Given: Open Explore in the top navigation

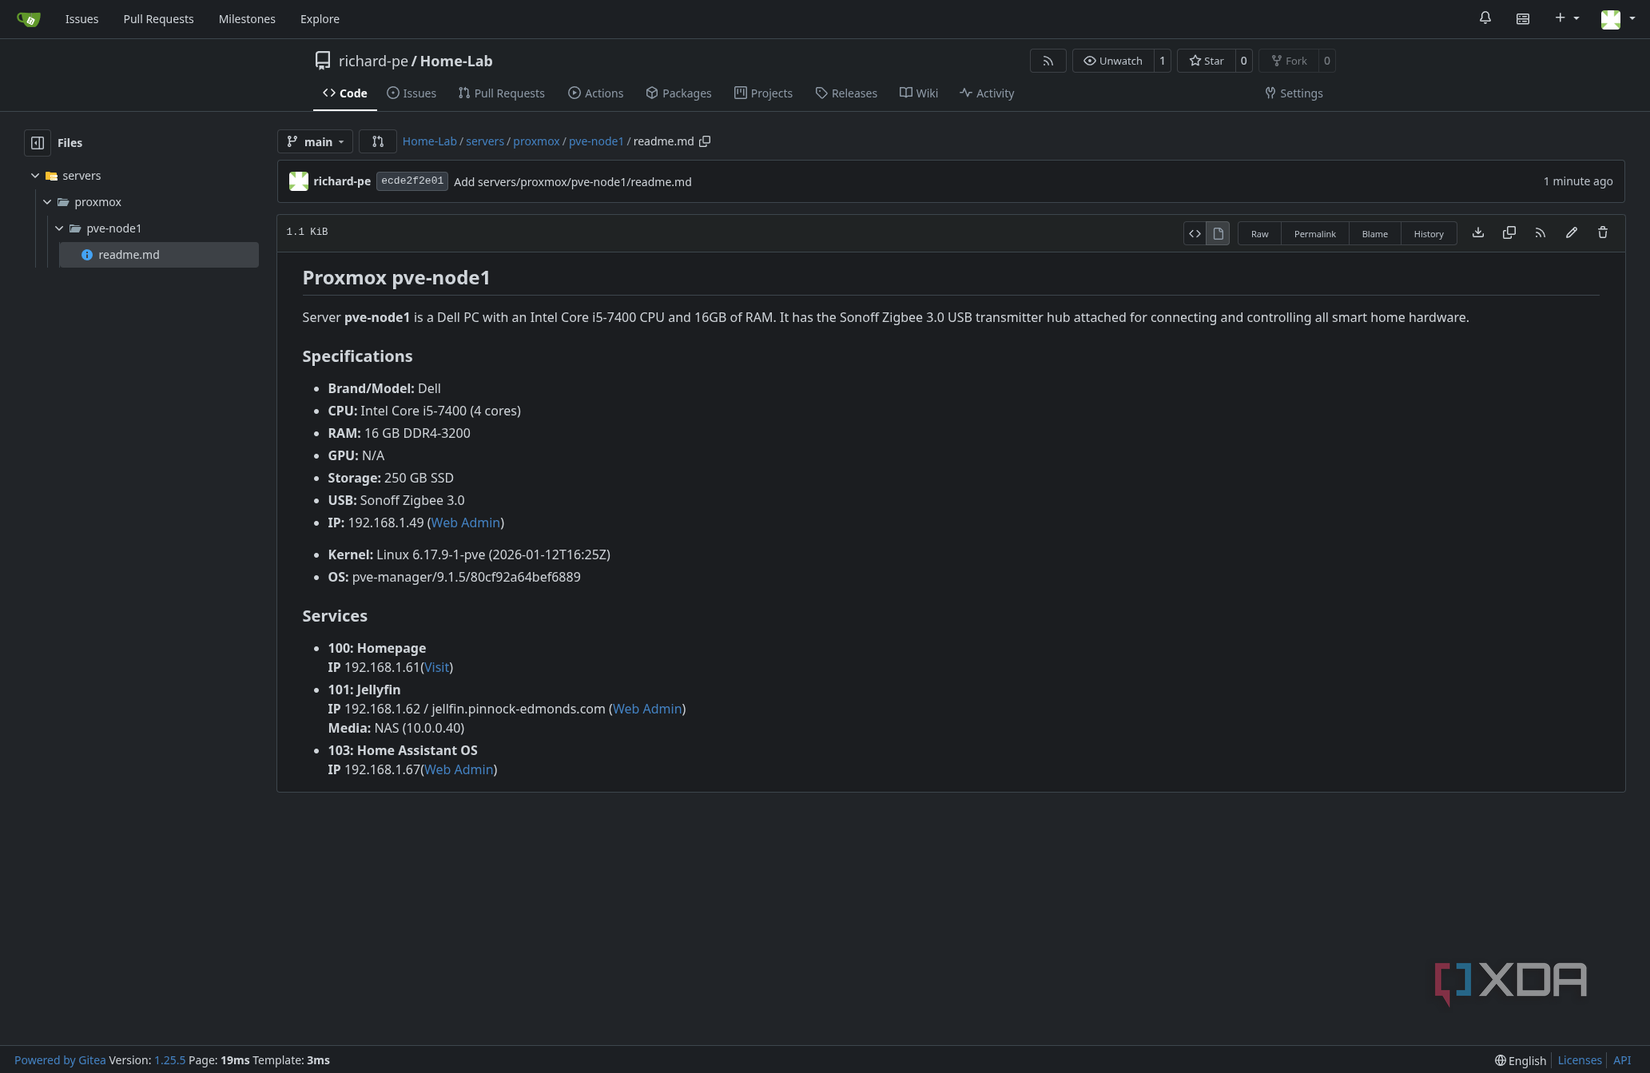Looking at the screenshot, I should click(x=320, y=19).
